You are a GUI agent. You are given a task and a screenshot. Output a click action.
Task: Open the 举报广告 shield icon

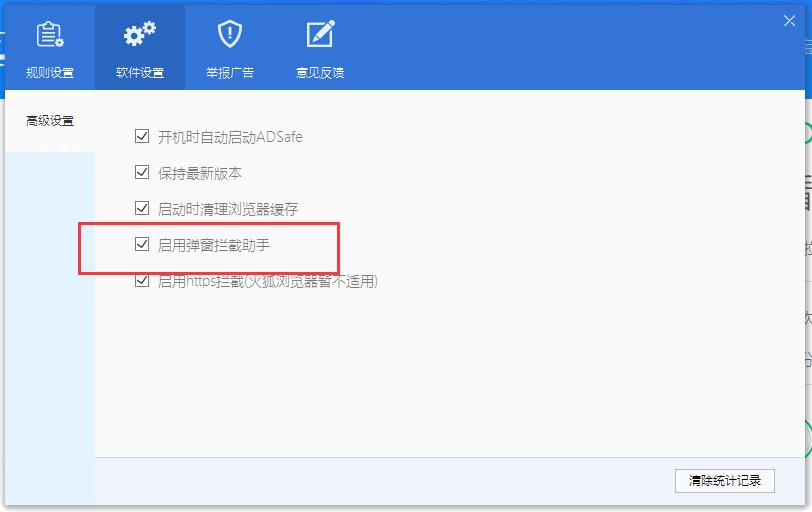230,34
